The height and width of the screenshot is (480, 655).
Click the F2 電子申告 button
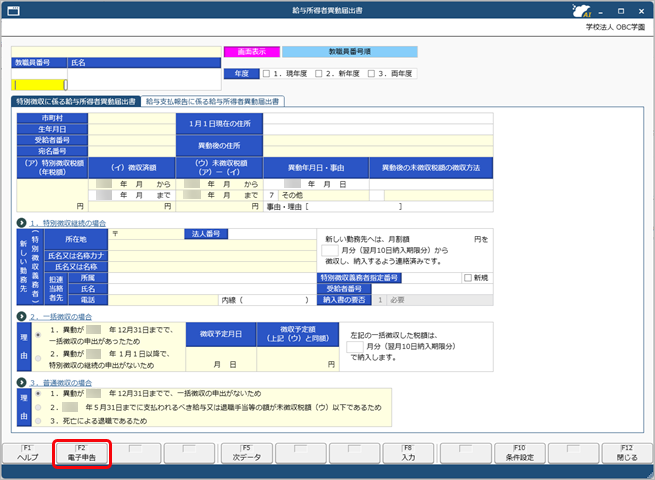(x=81, y=453)
